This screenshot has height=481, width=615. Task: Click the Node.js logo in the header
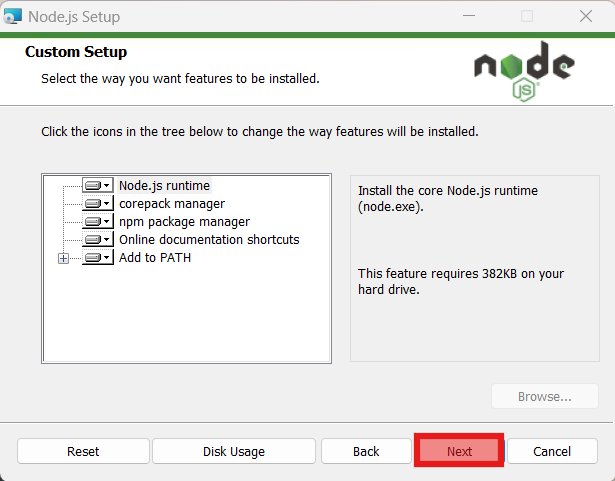click(x=524, y=71)
